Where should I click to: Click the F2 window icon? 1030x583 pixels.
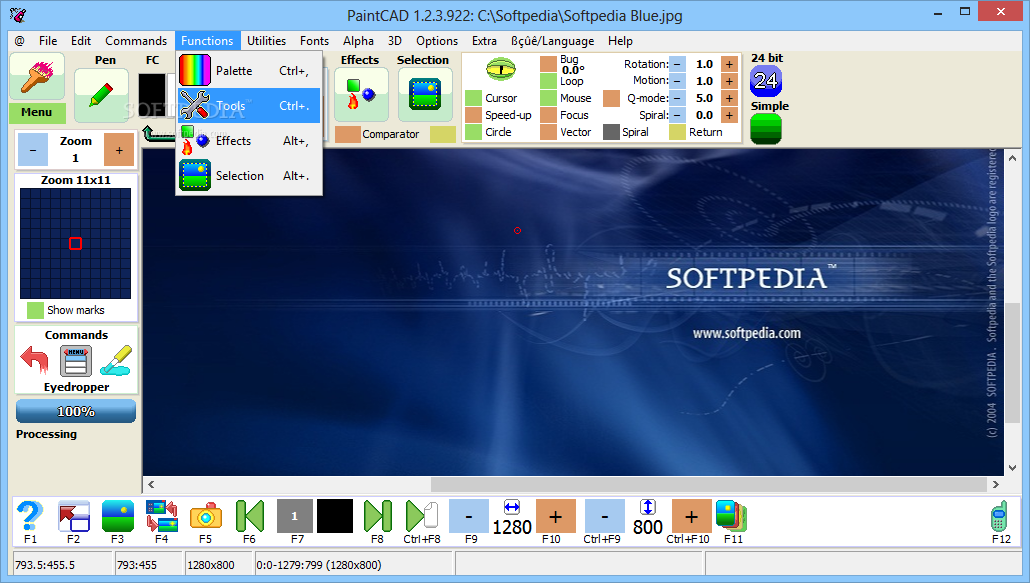tap(74, 516)
